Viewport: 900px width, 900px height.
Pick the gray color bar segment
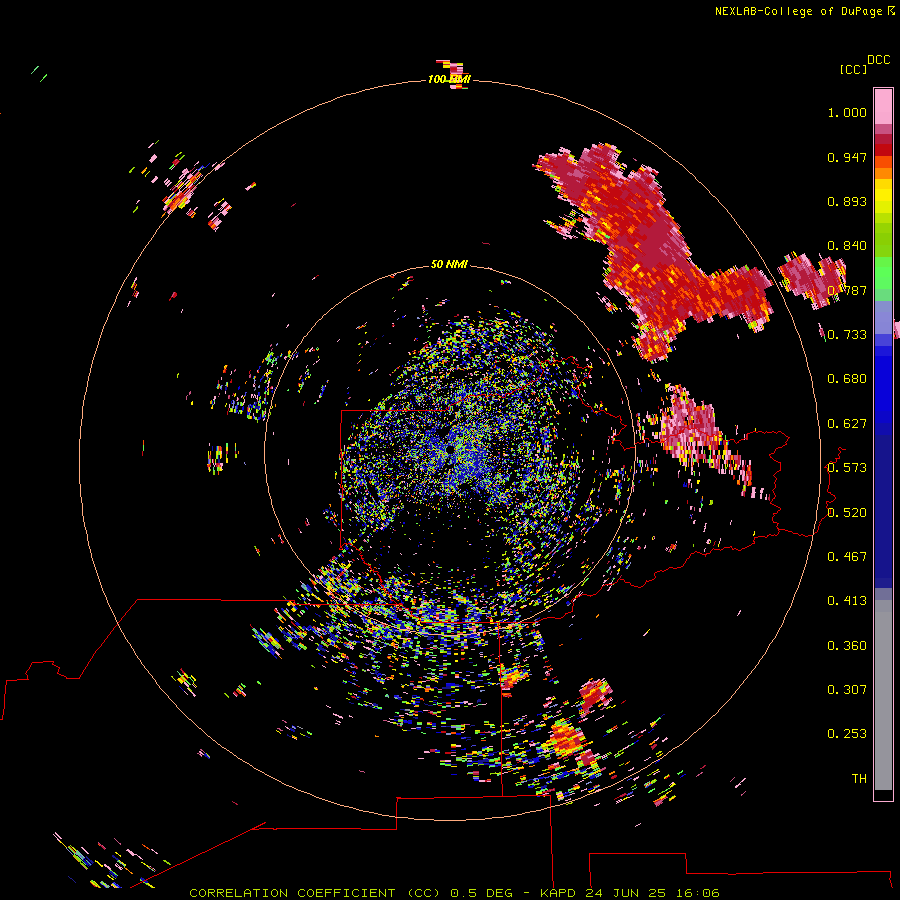883,695
